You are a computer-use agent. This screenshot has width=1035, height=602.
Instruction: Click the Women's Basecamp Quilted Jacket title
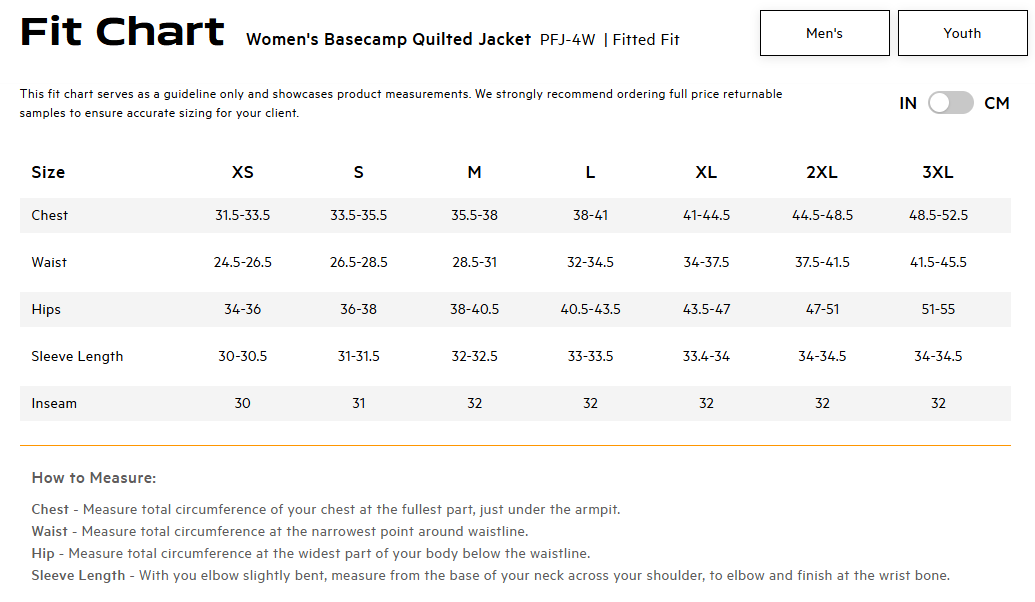(x=388, y=40)
